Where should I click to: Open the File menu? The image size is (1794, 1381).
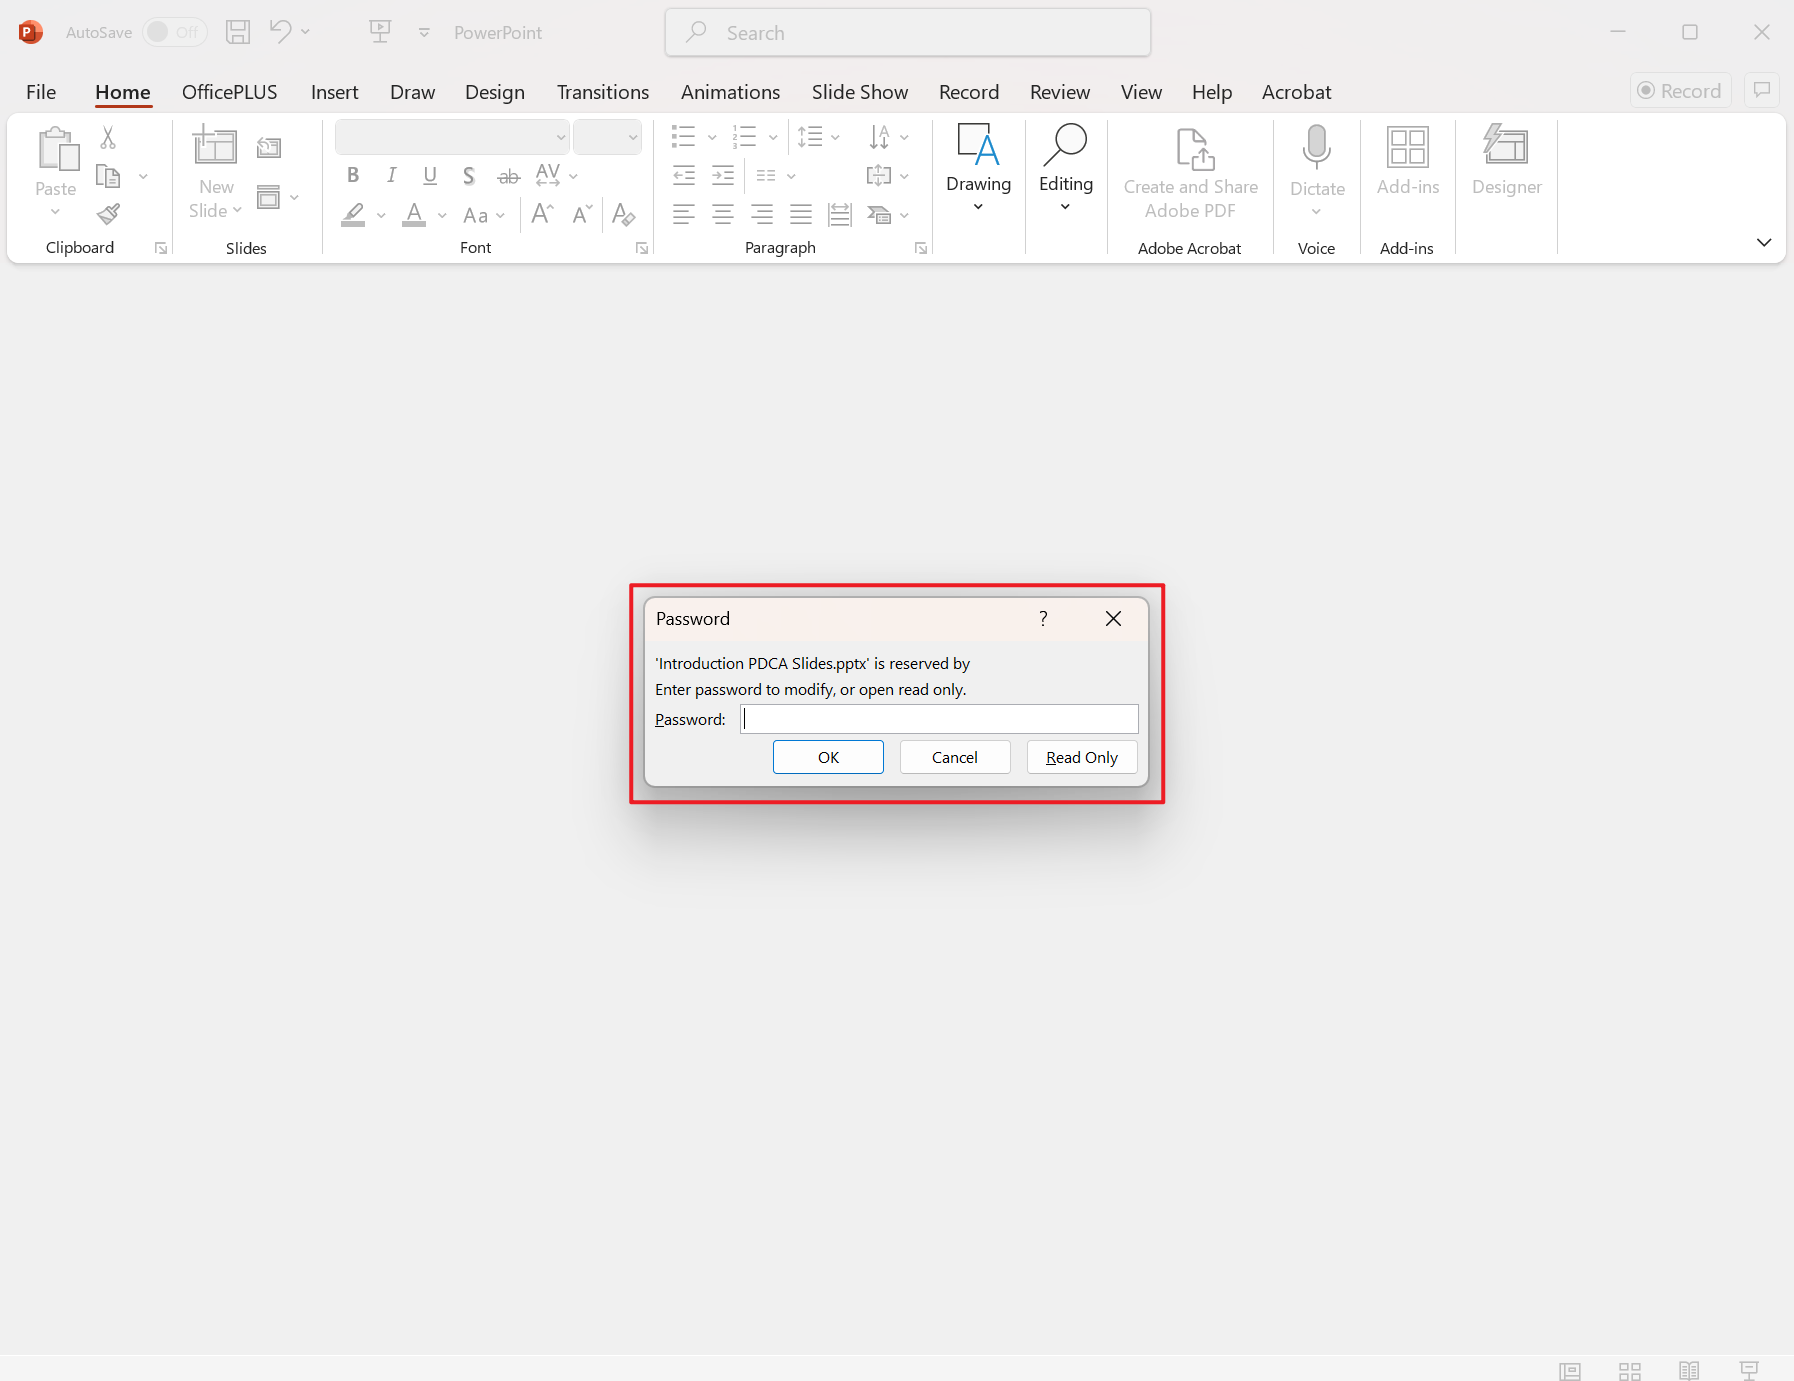(x=41, y=92)
